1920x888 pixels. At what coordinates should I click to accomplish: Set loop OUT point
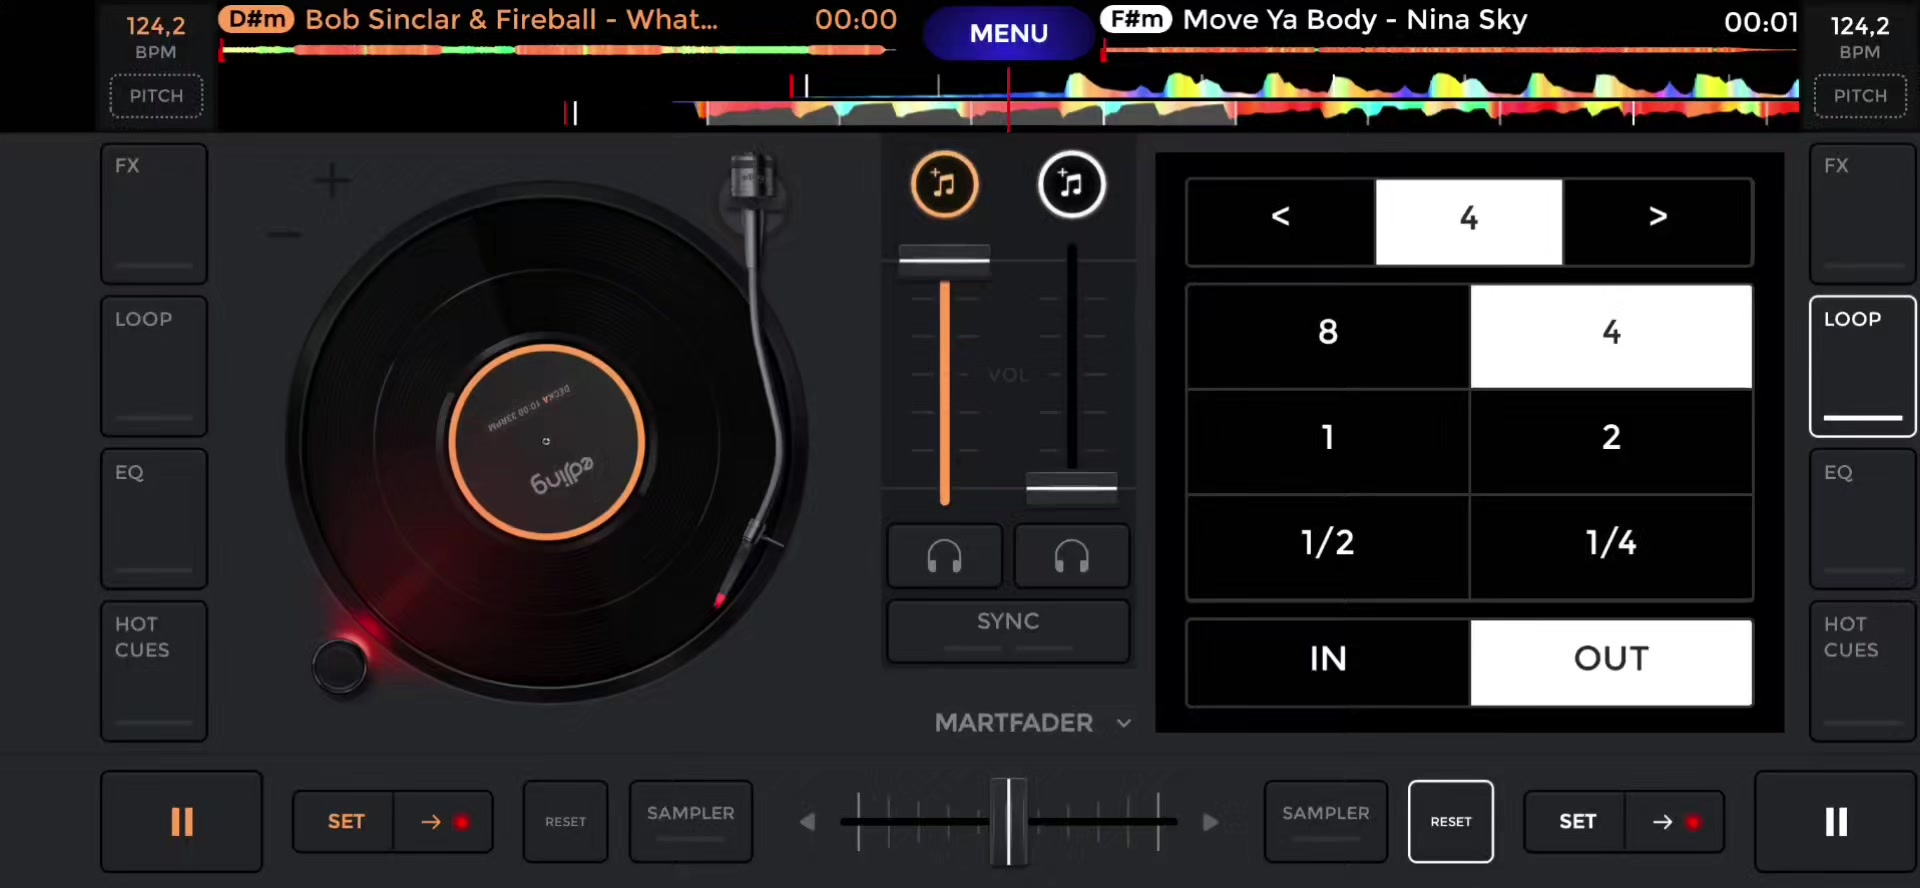[x=1611, y=662]
